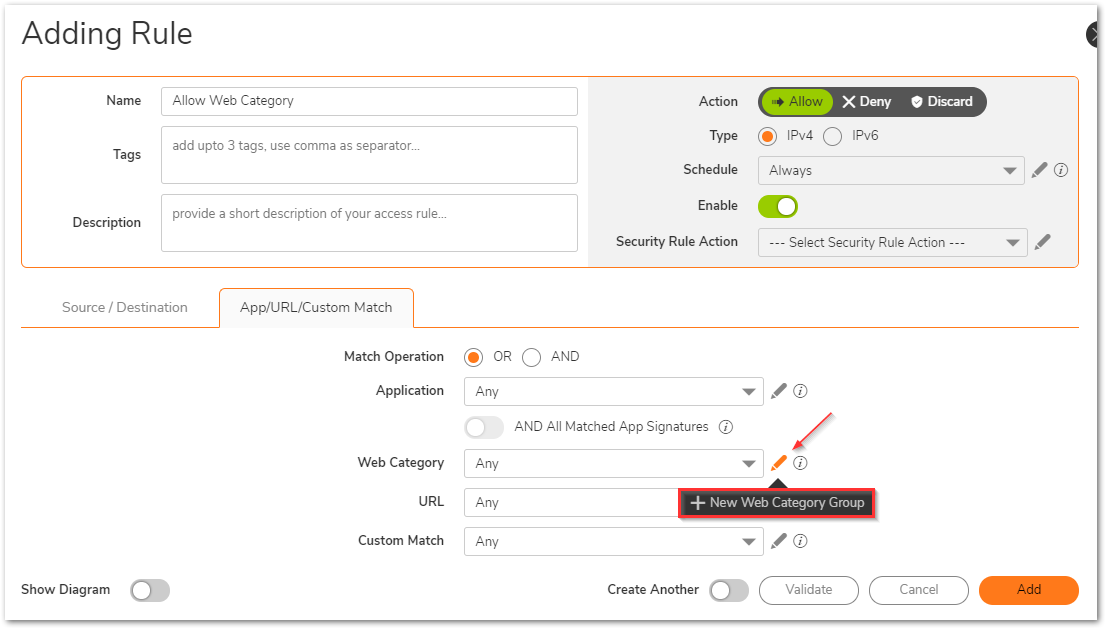
Task: Toggle AND All Matched App Signatures
Action: pos(484,427)
